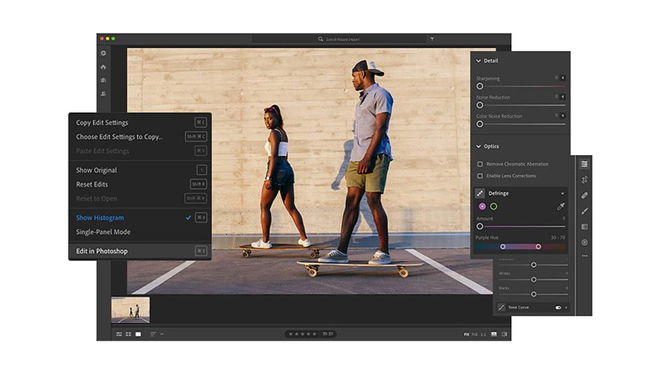
Task: Open the Home icon in left sidebar
Action: click(x=104, y=67)
